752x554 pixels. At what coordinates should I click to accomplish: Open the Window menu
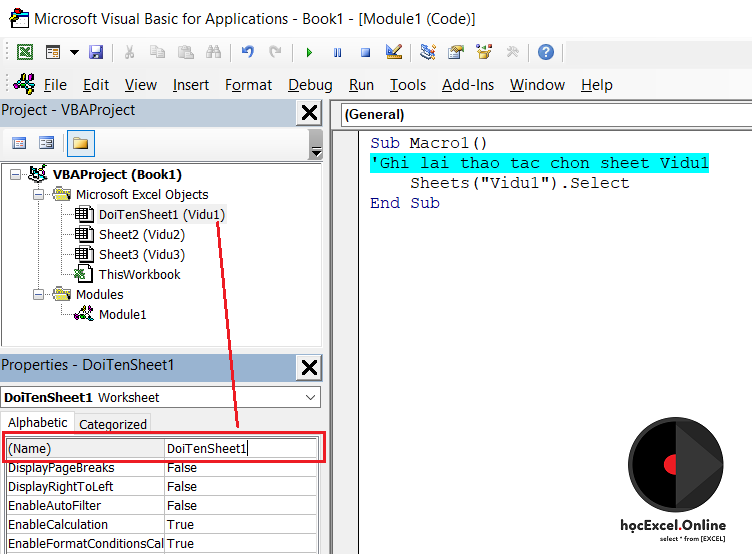point(537,85)
